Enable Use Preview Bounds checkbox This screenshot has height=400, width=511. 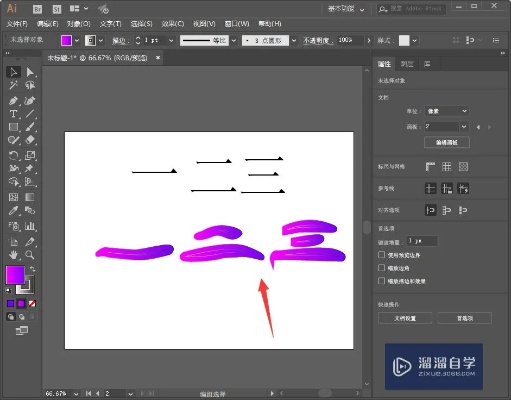[382, 255]
